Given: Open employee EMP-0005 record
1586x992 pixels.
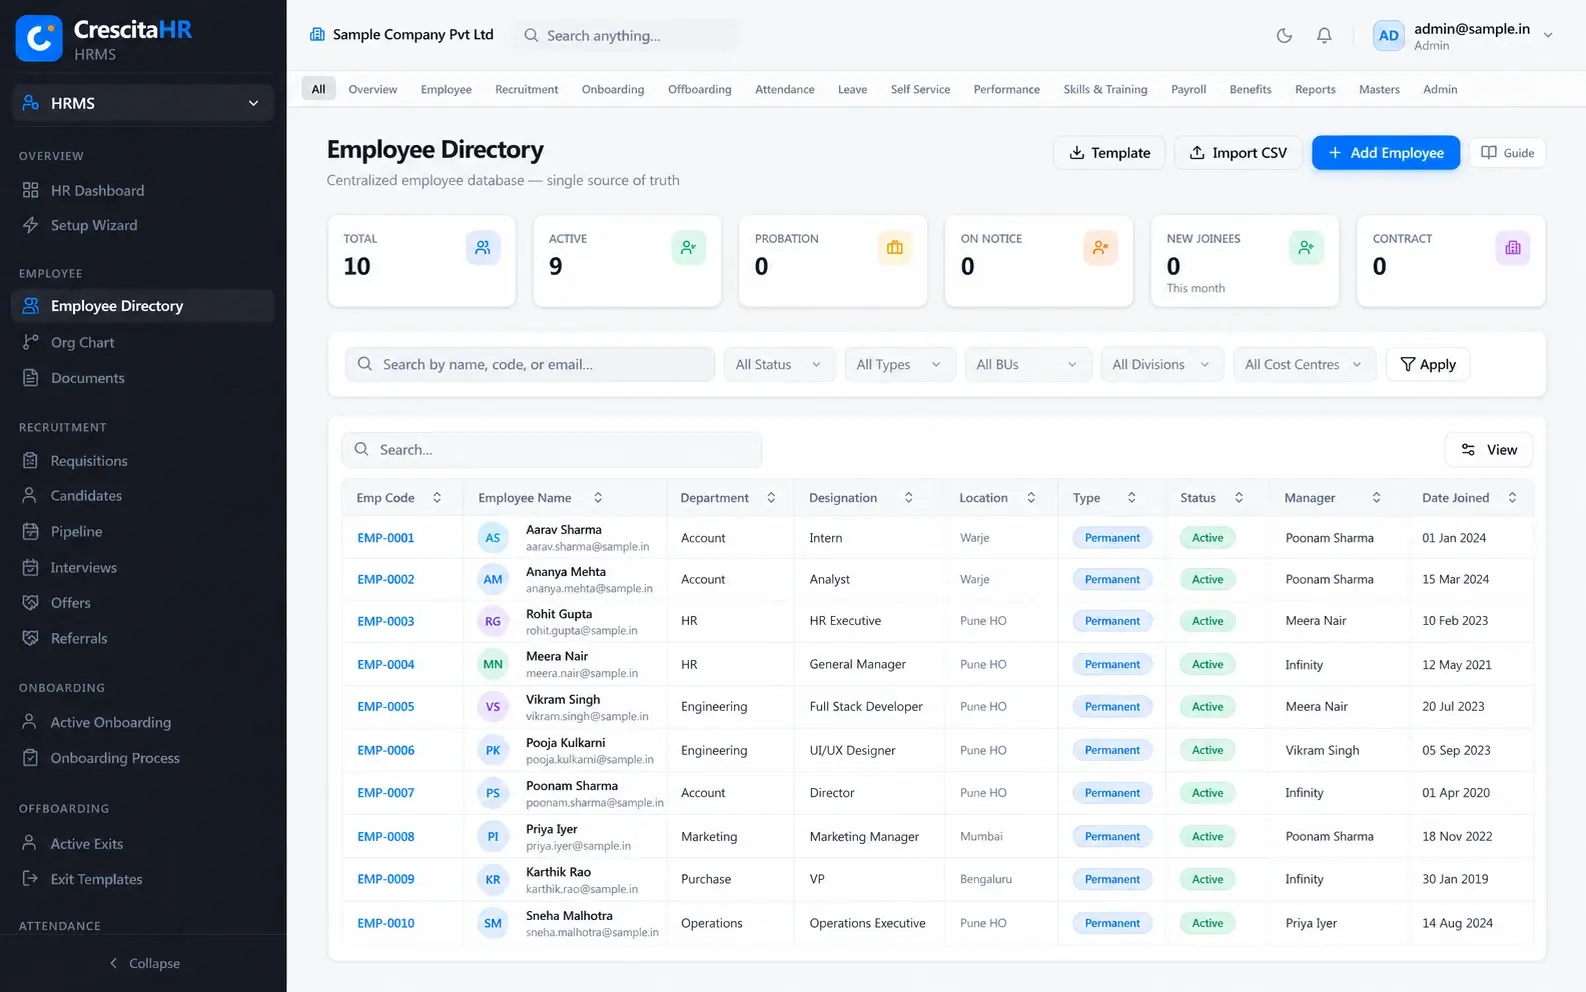Looking at the screenshot, I should (386, 707).
